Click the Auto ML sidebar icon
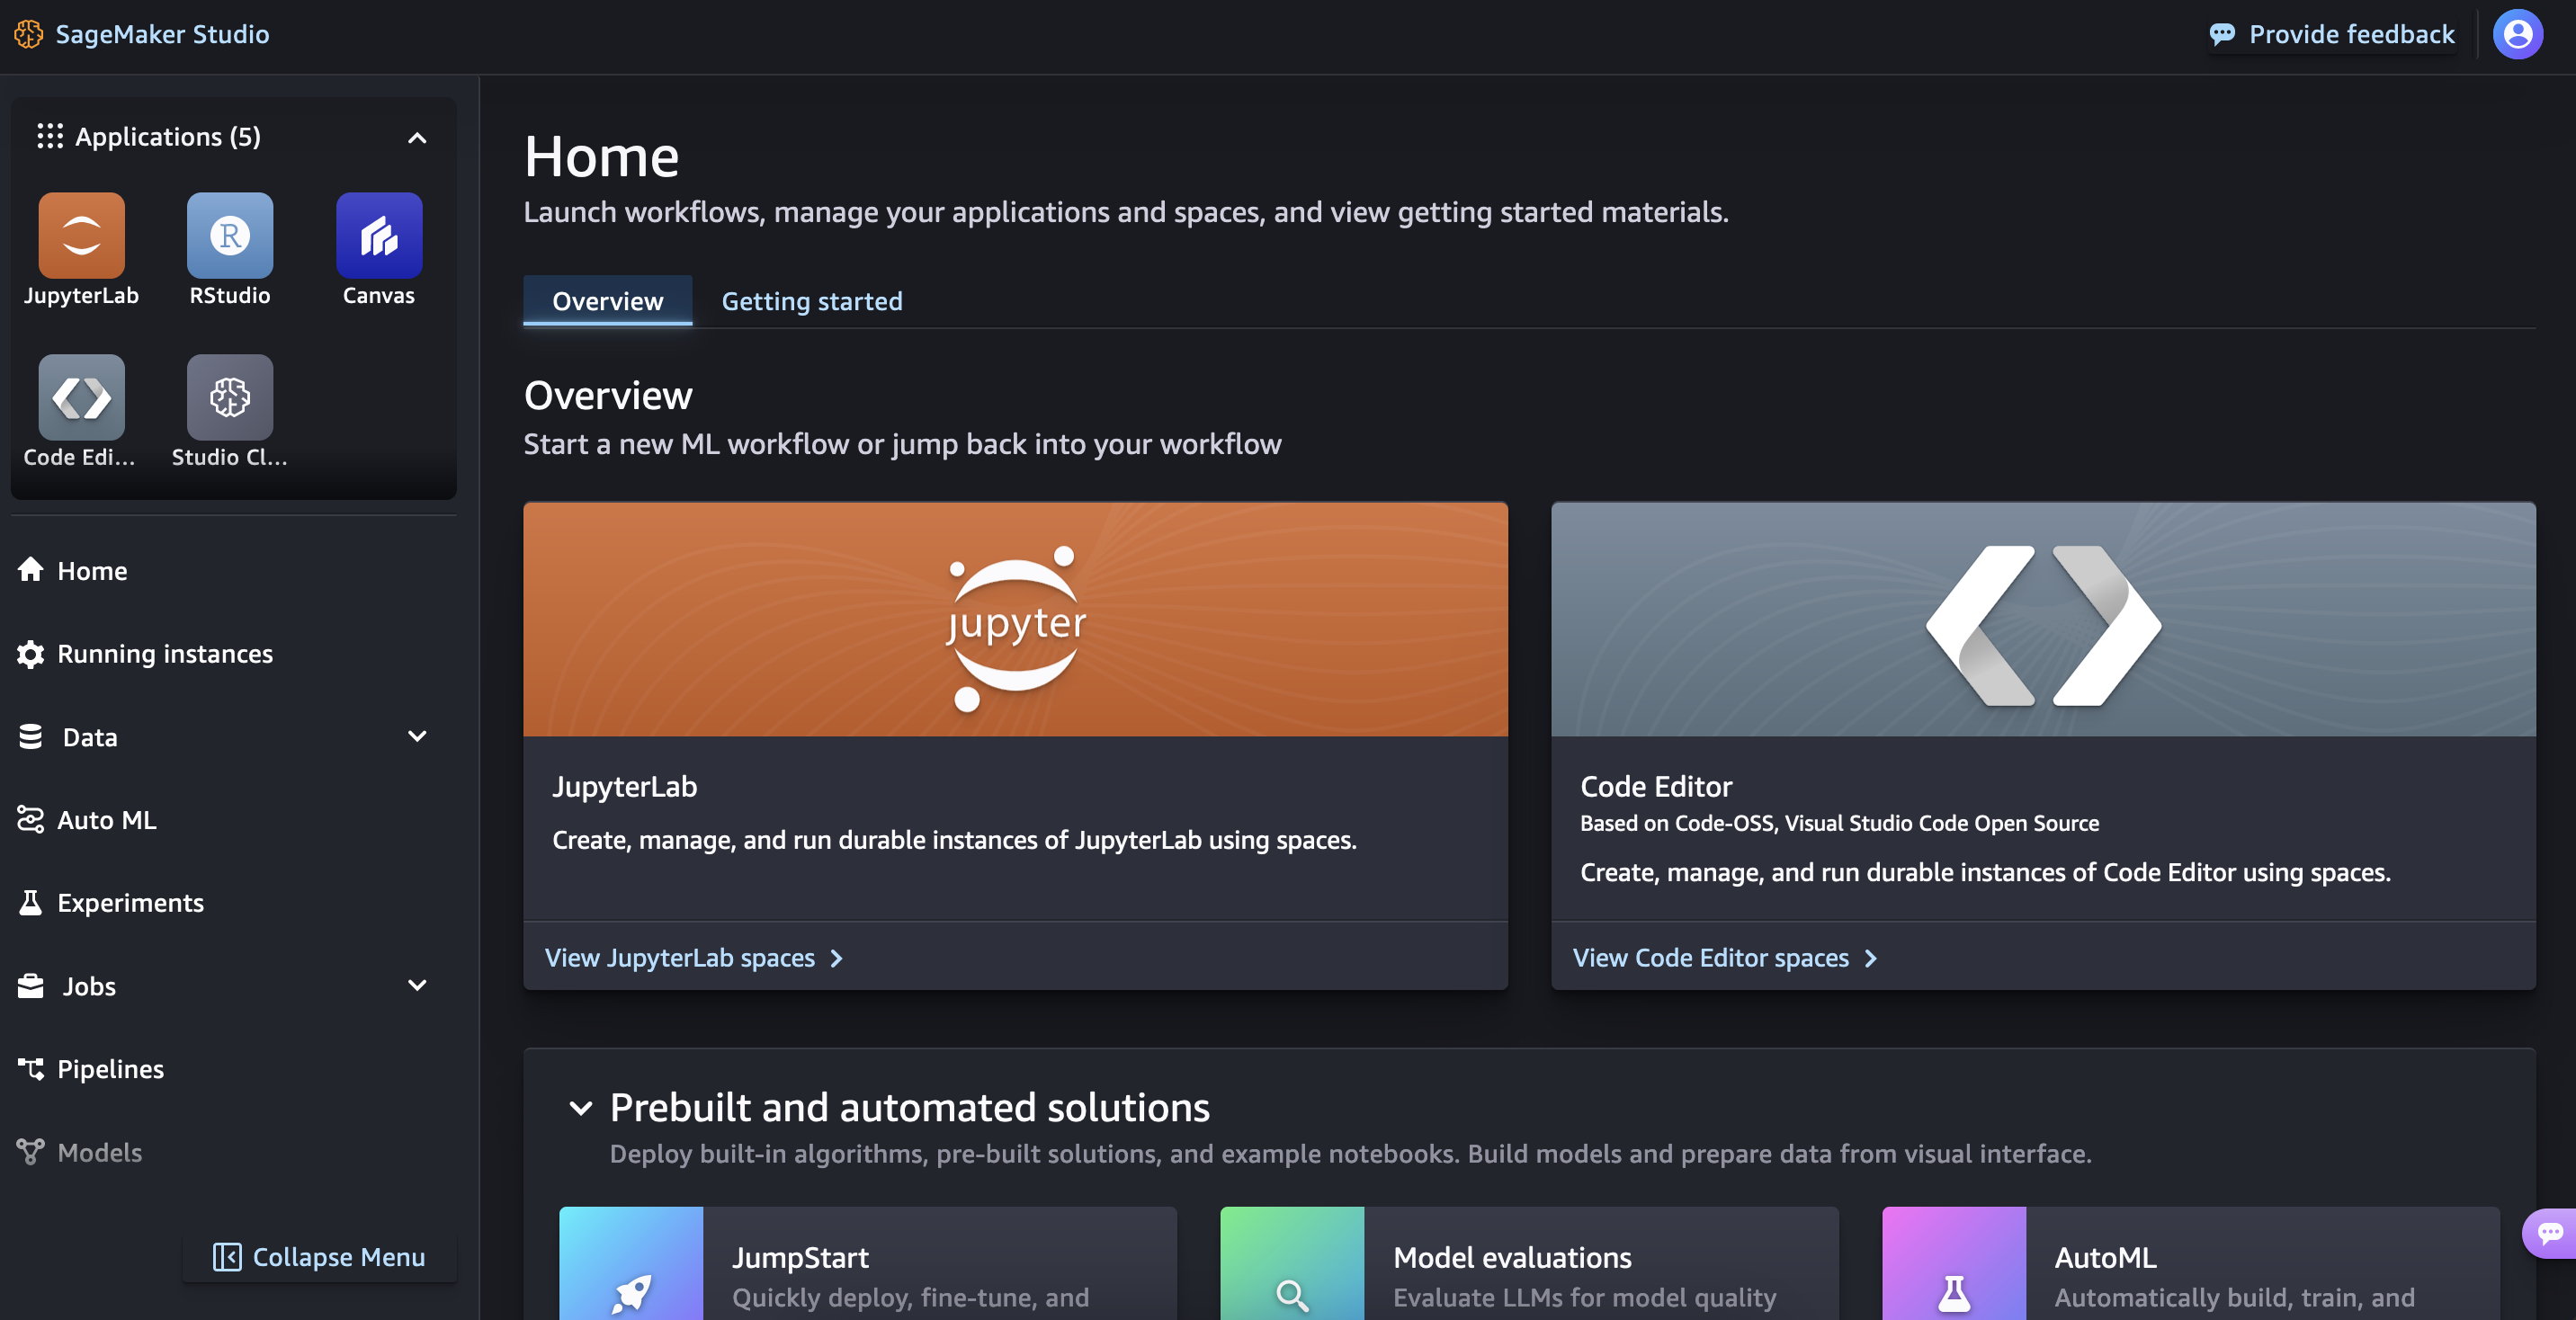 coord(30,819)
